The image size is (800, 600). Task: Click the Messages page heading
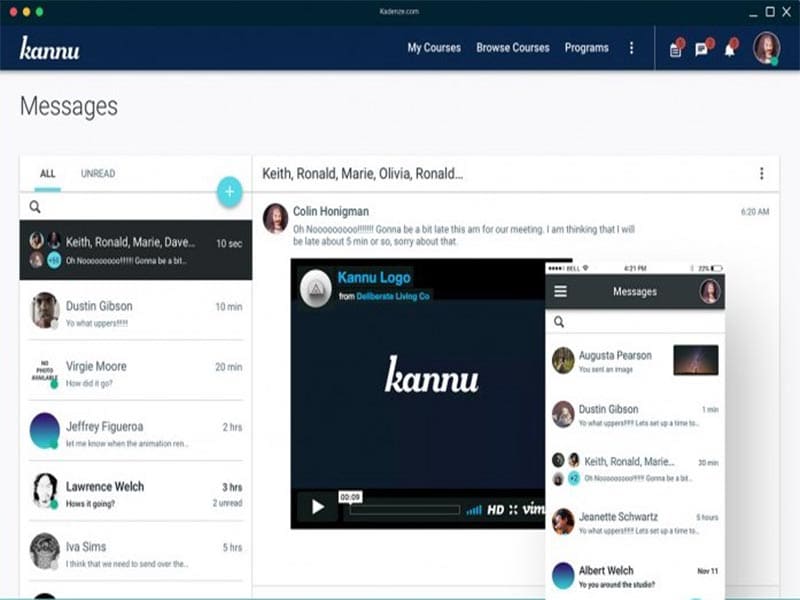click(69, 106)
